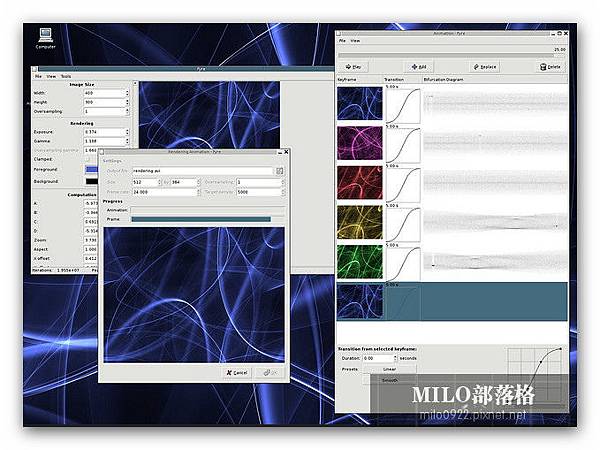Open the Computer desktop icon
This screenshot has height=450, width=600.
coord(45,38)
